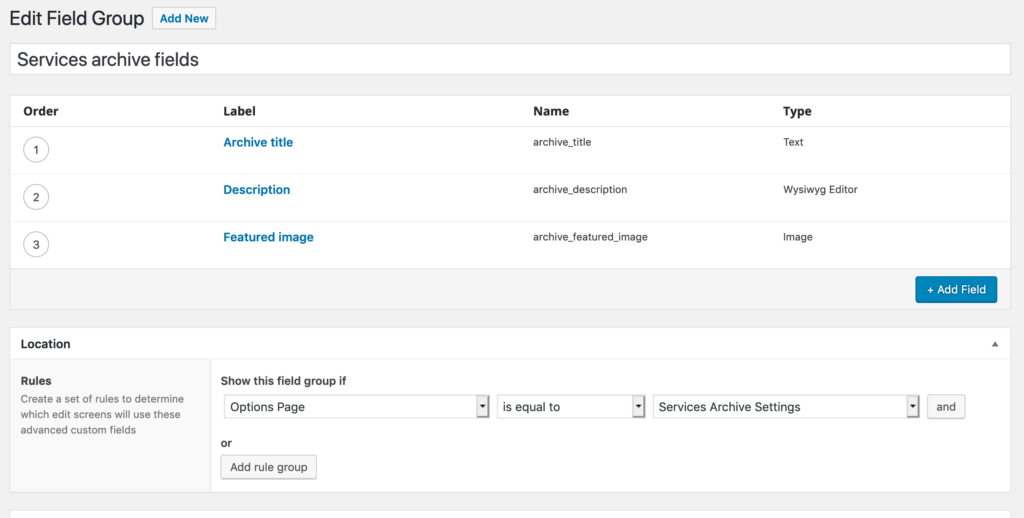Open the Options Page rule dropdown
Image resolution: width=1024 pixels, height=518 pixels.
[x=357, y=407]
